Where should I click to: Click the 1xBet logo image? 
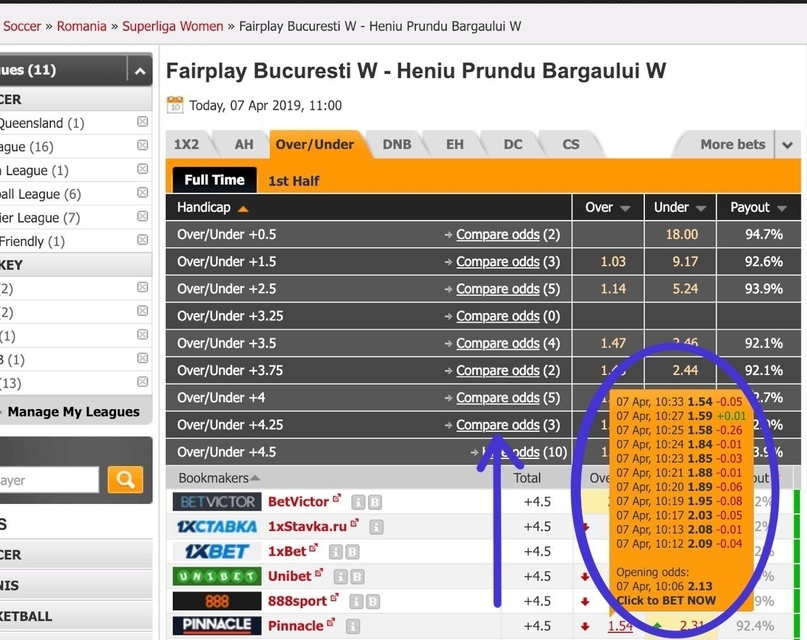(x=216, y=551)
